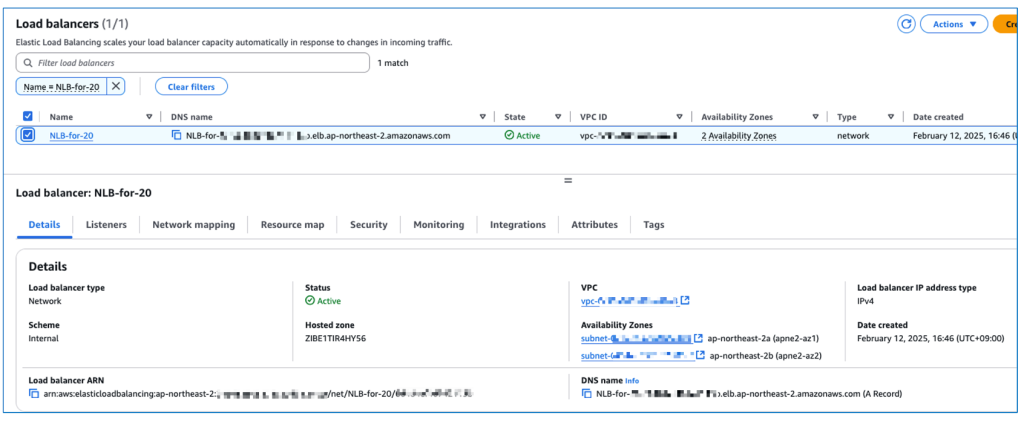Copy the Load balancer ARN
Image resolution: width=1024 pixels, height=421 pixels.
[x=34, y=394]
